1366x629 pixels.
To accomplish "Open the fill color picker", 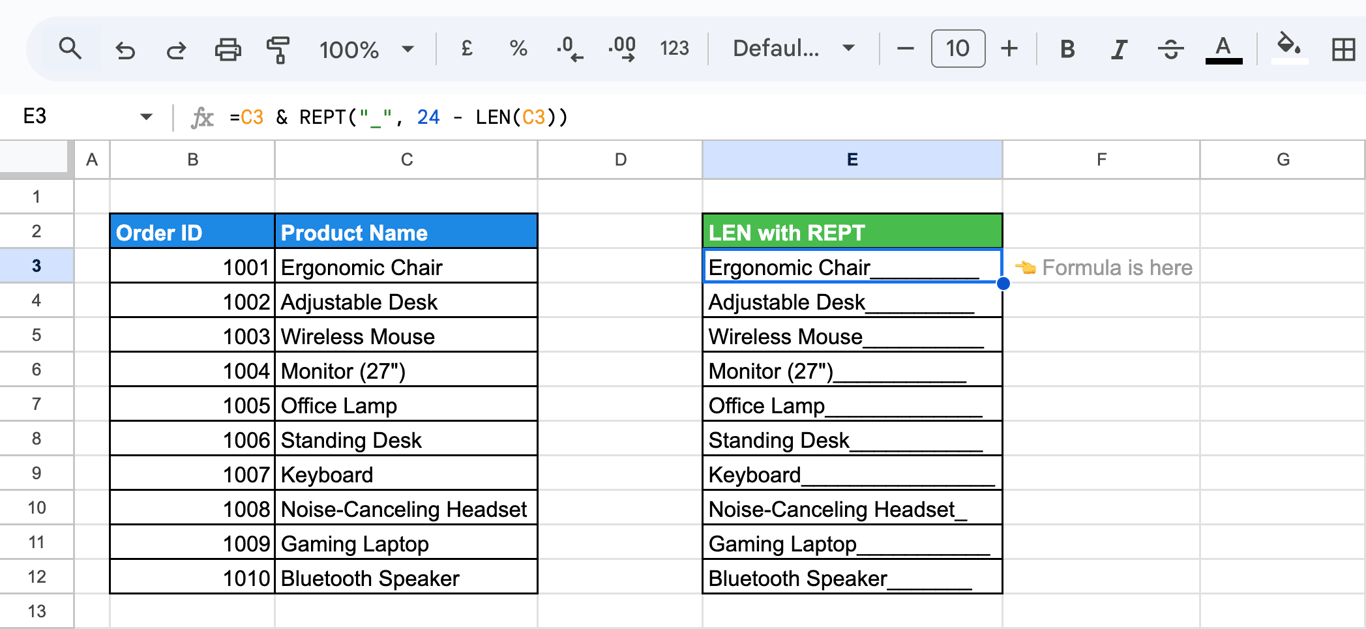I will coord(1290,47).
